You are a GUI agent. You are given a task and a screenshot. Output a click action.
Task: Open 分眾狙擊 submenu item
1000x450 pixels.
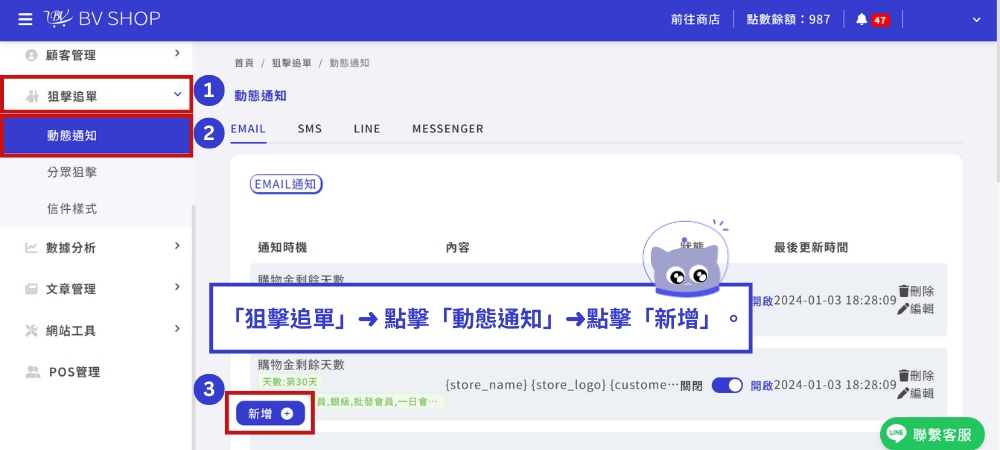click(x=72, y=172)
